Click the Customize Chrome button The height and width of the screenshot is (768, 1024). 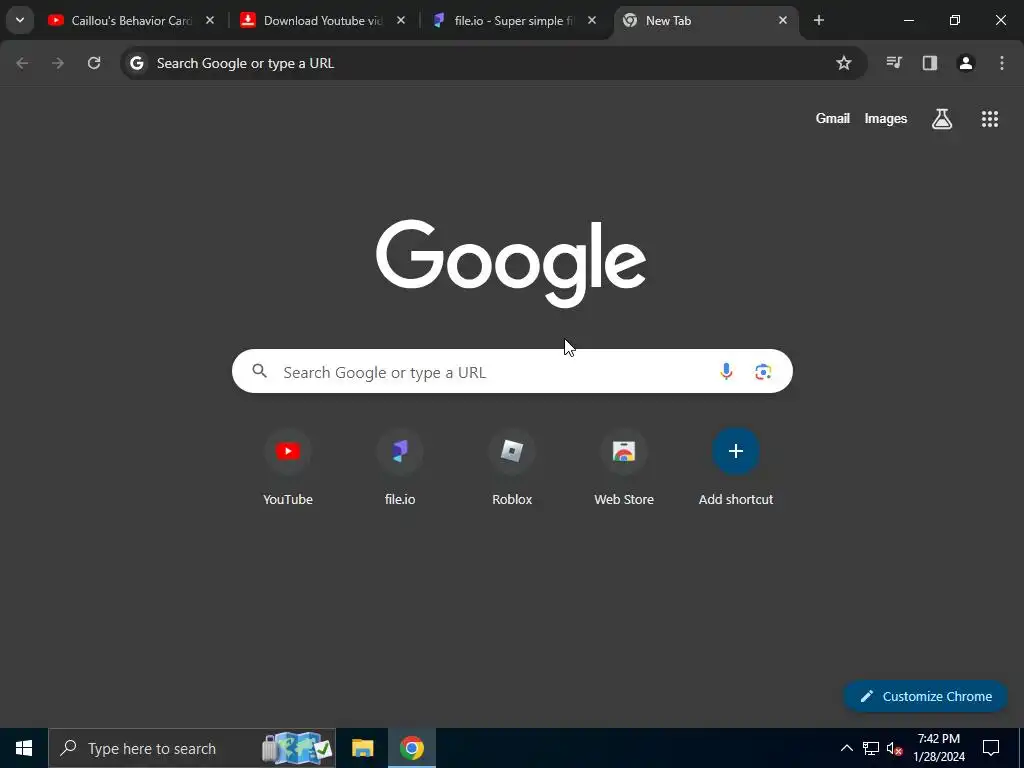pos(925,696)
